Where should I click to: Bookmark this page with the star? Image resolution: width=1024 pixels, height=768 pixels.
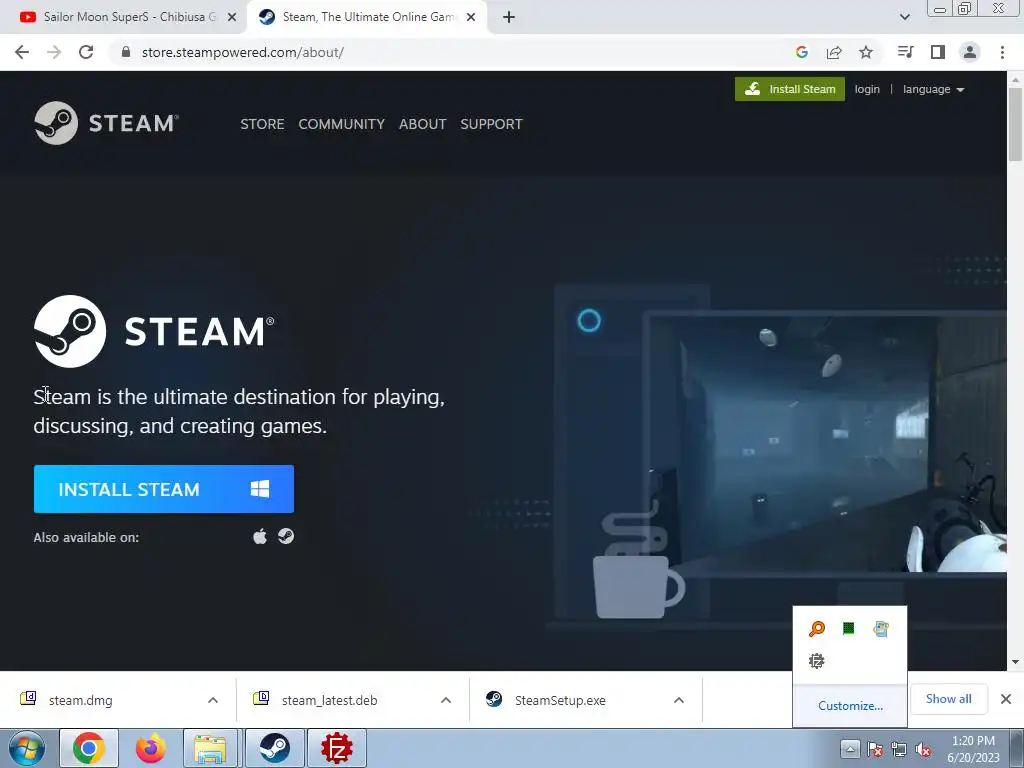click(x=866, y=52)
